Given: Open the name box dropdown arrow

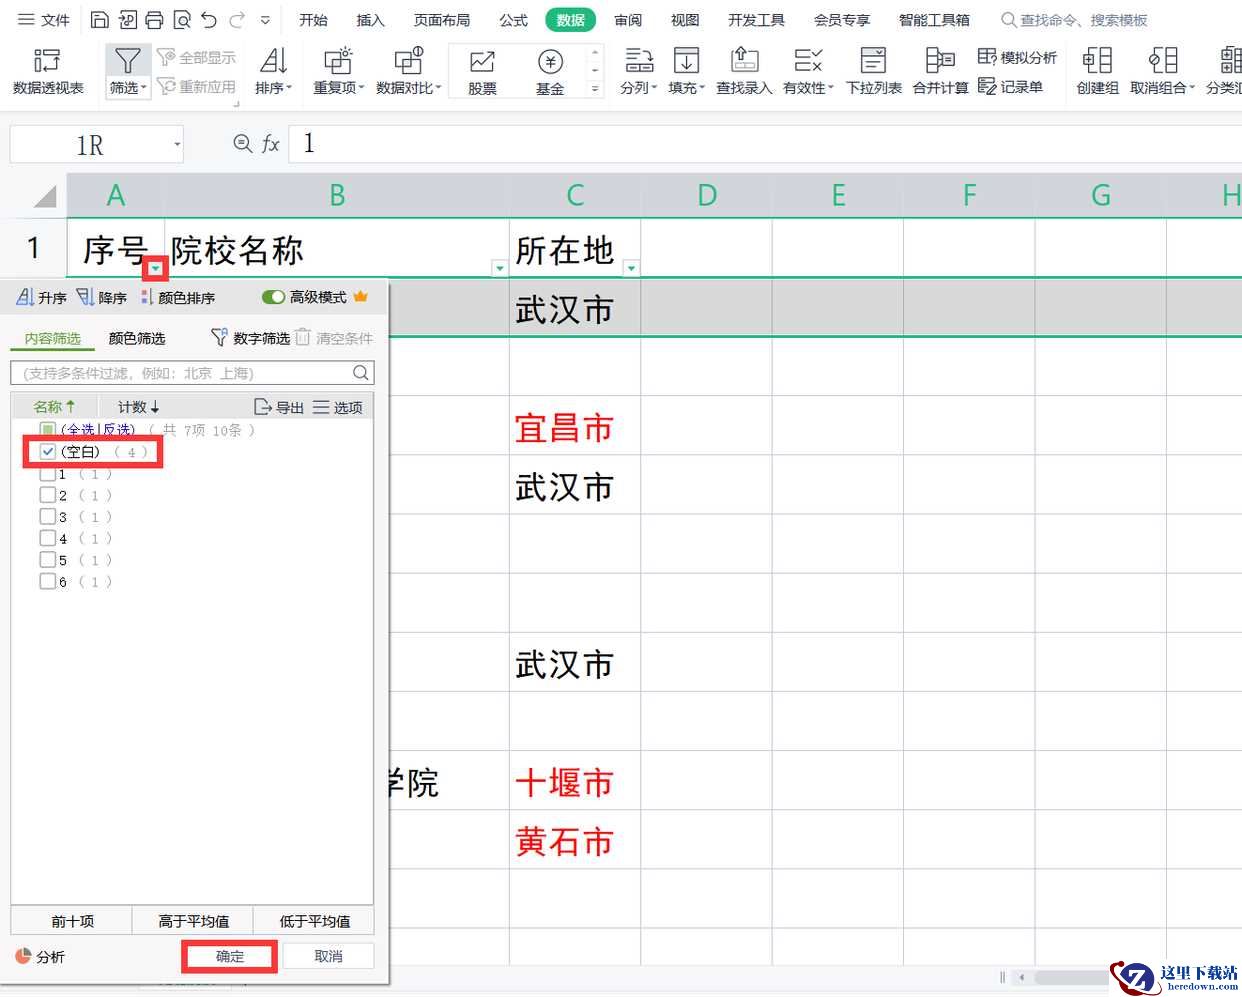Looking at the screenshot, I should 177,145.
